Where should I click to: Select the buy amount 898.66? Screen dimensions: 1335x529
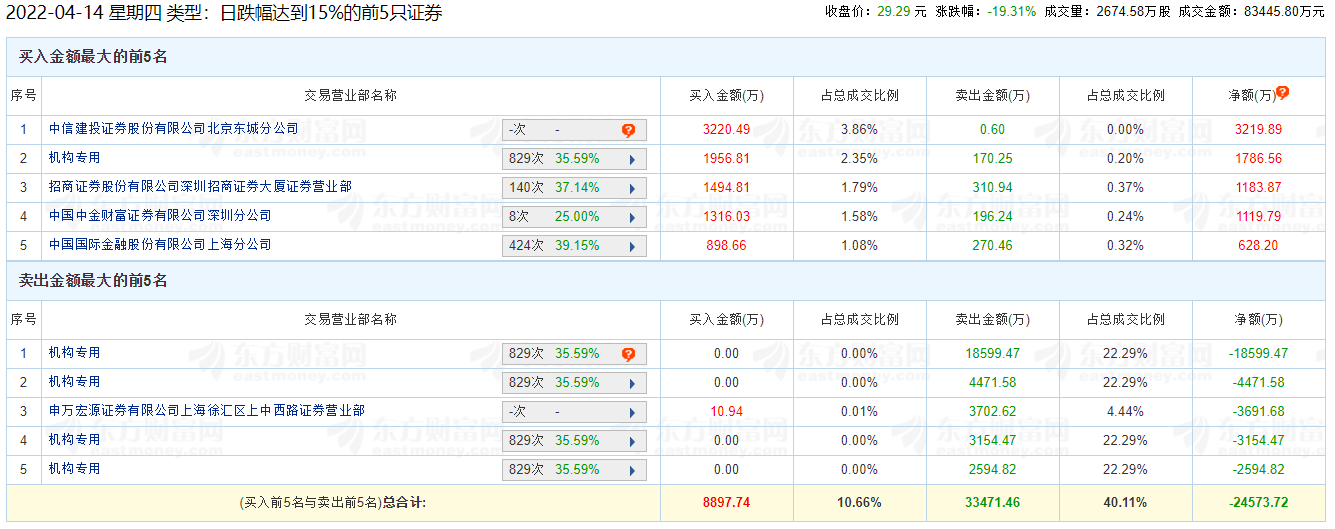click(x=726, y=246)
